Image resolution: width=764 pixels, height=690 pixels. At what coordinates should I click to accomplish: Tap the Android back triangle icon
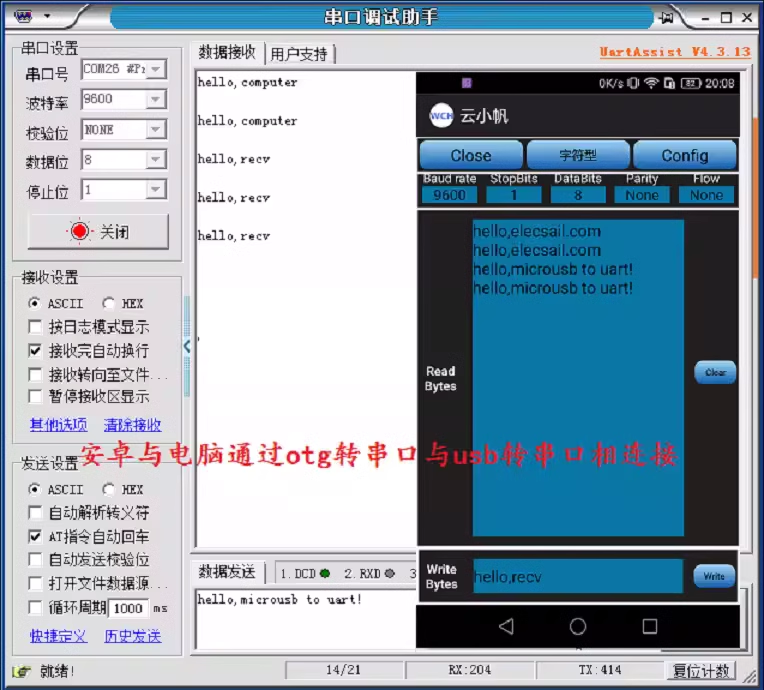point(507,626)
